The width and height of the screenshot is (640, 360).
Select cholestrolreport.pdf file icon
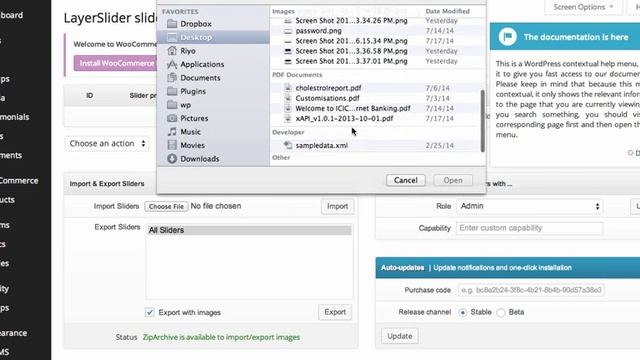pos(288,88)
